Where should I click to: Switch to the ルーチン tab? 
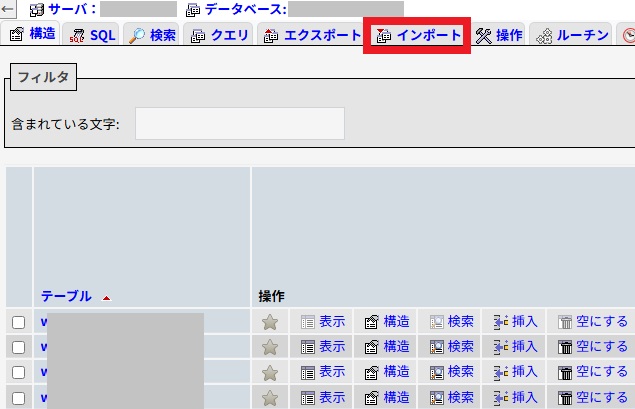572,35
